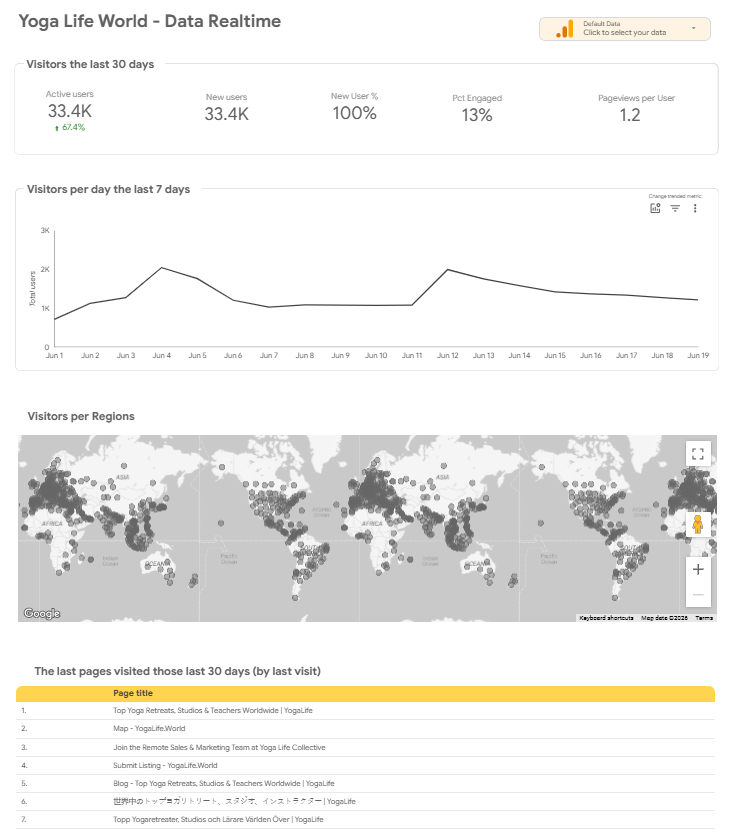Click the Jun 12 peak on line chart
This screenshot has width=732, height=832.
pyautogui.click(x=448, y=270)
